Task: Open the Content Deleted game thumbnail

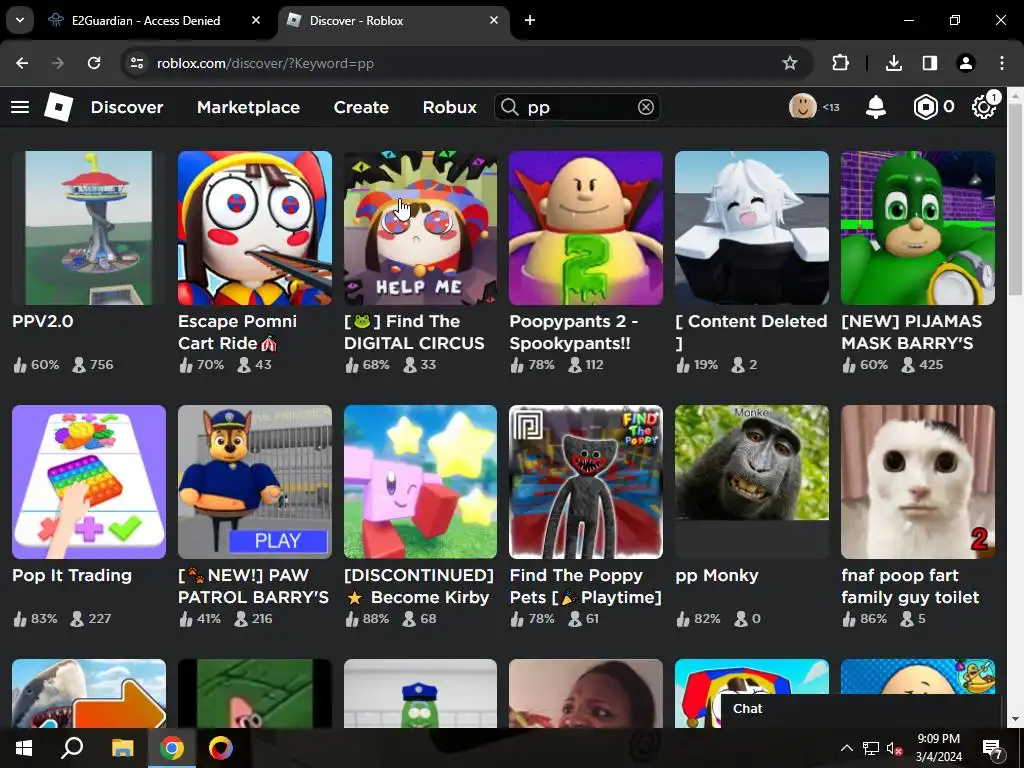Action: pos(752,228)
